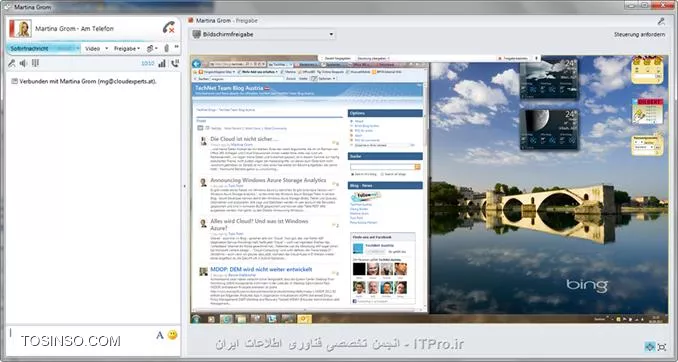Show the dial pad
The height and width of the screenshot is (362, 678).
[x=35, y=63]
